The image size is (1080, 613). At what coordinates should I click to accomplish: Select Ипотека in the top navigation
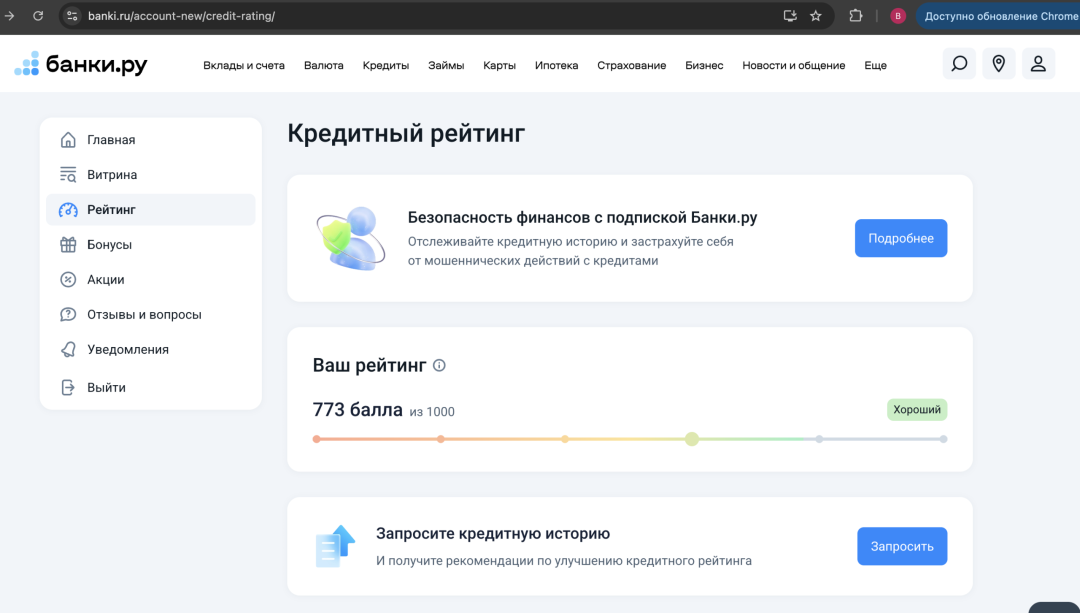pos(557,65)
